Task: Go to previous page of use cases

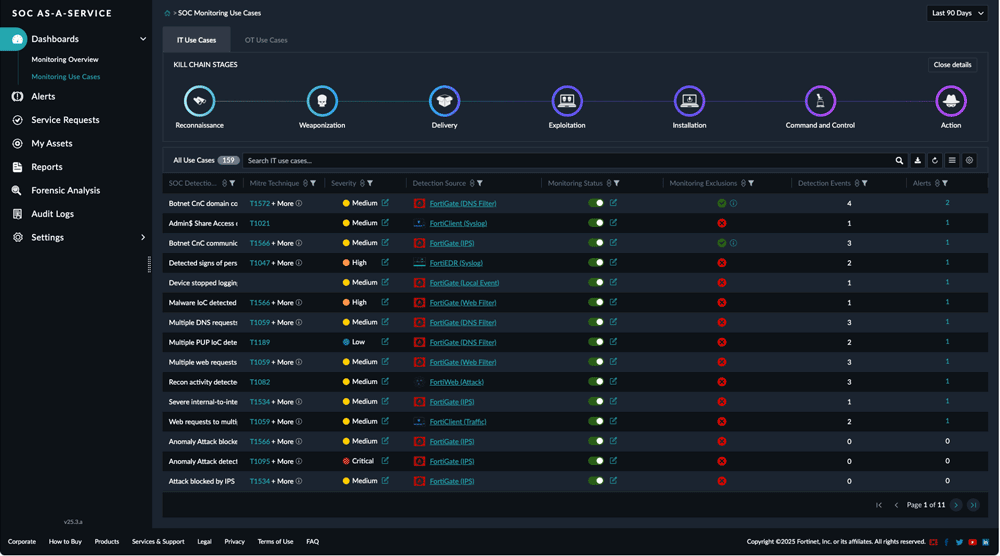Action: coord(896,505)
